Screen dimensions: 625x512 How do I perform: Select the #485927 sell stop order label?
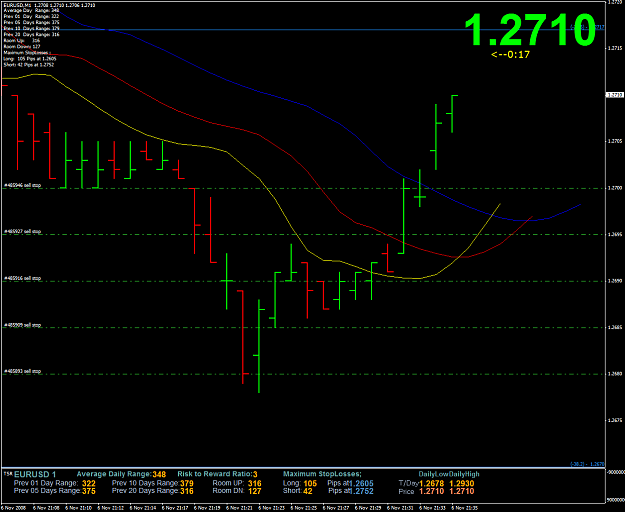coord(23,231)
